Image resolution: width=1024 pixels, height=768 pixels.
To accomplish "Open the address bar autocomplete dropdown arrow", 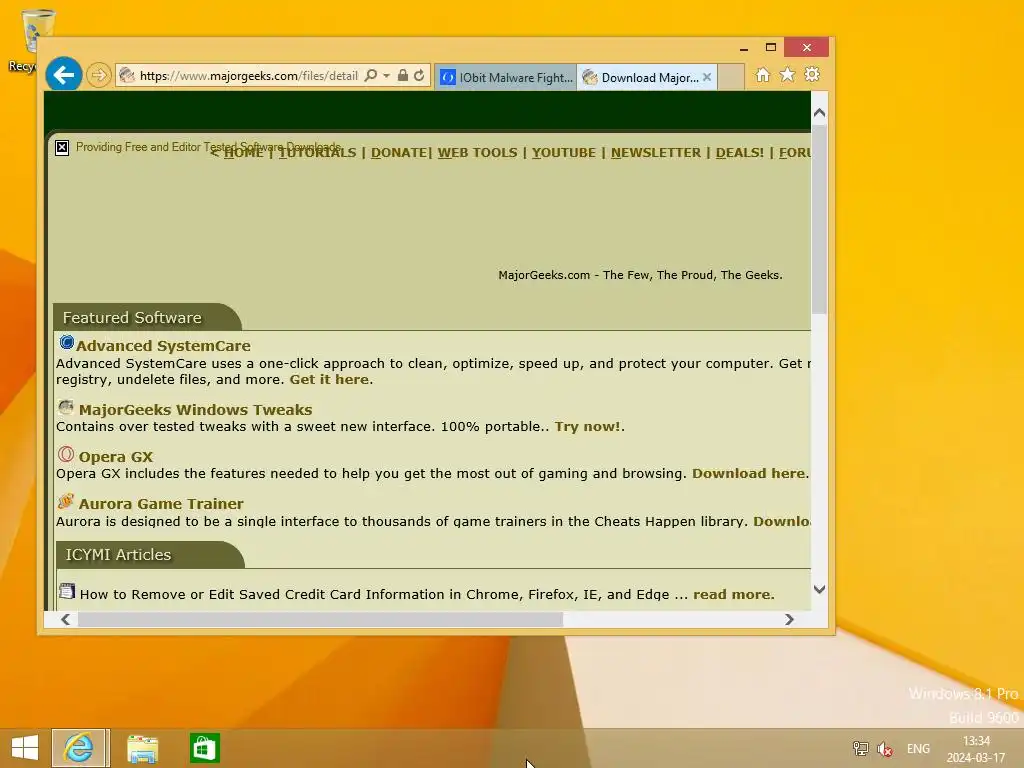I will pos(387,76).
